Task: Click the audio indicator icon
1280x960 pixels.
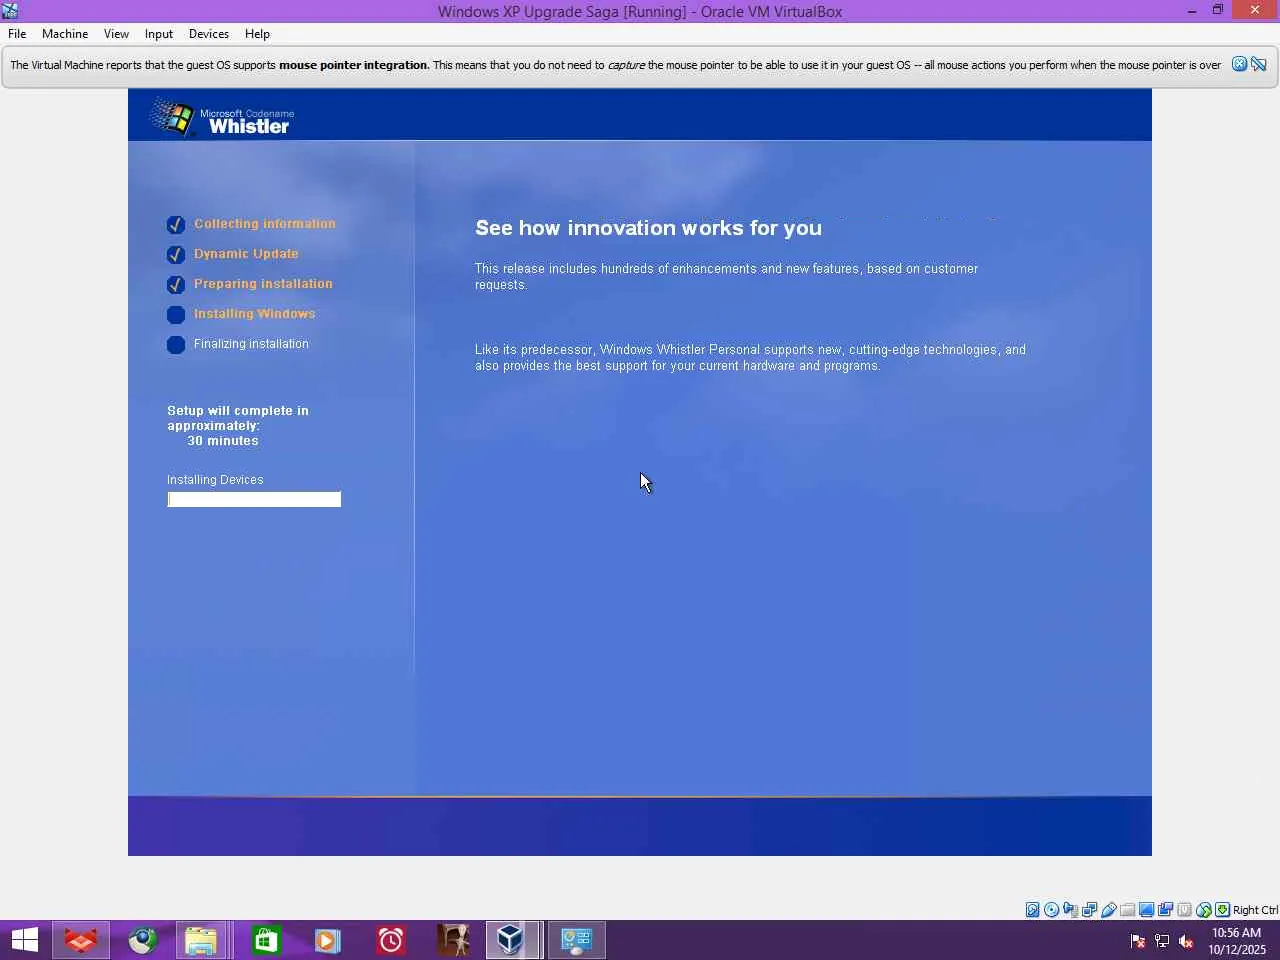Action: 1070,910
